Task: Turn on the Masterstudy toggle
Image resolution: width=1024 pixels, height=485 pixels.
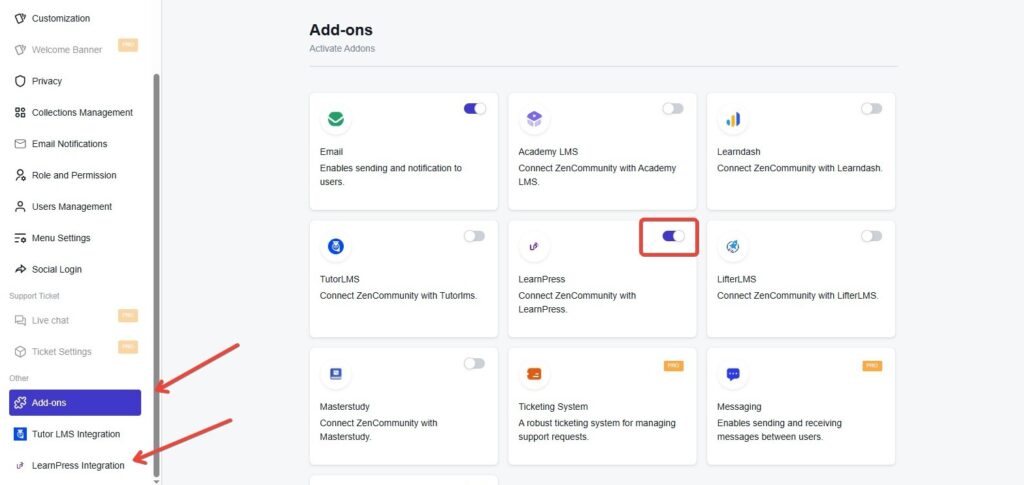Action: (475, 363)
